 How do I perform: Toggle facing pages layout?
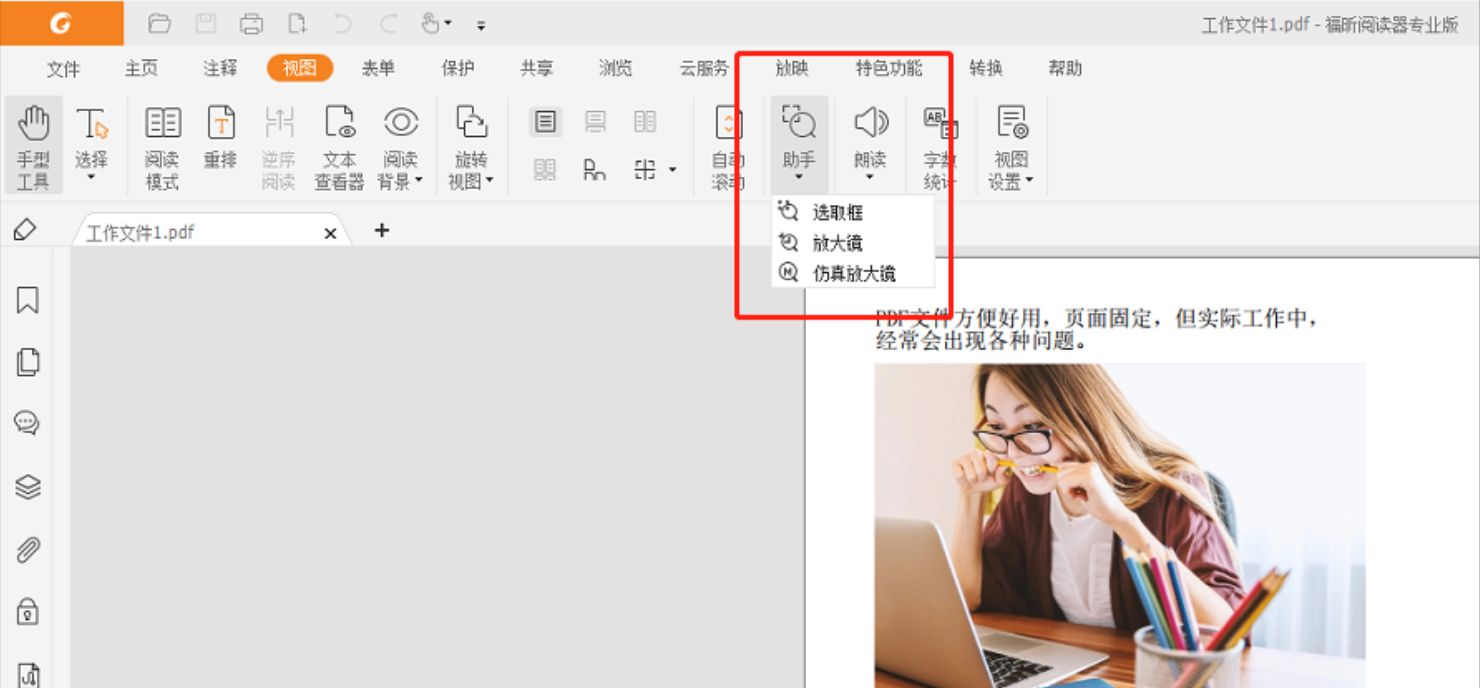[x=643, y=122]
